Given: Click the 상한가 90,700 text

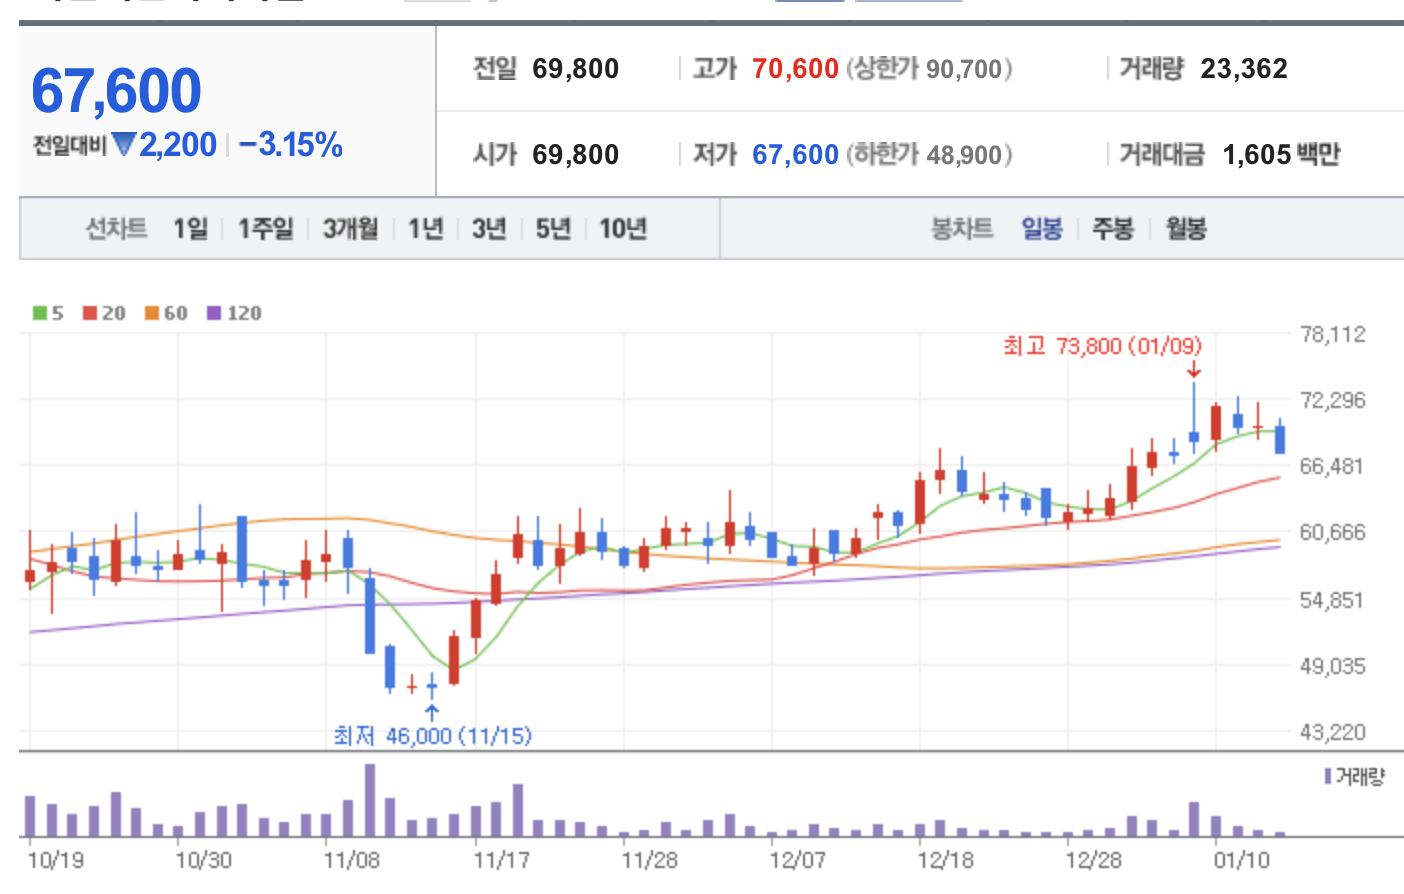Looking at the screenshot, I should 929,69.
